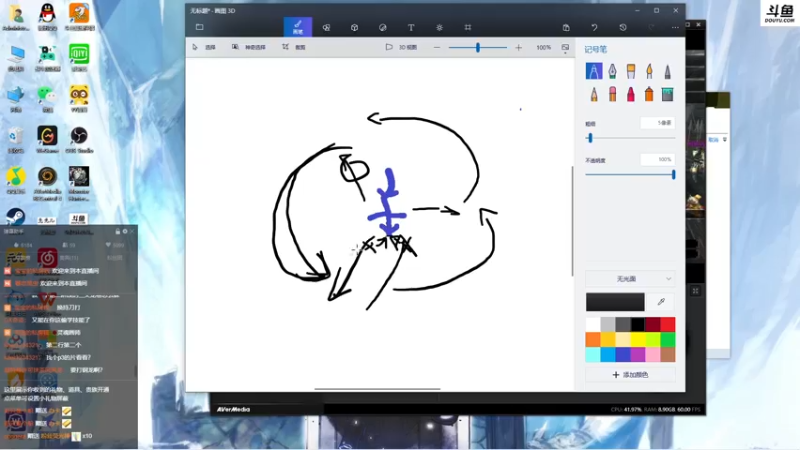Viewport: 800px width, 450px height.
Task: Open the Paint 3D menu folder icon
Action: [199, 27]
